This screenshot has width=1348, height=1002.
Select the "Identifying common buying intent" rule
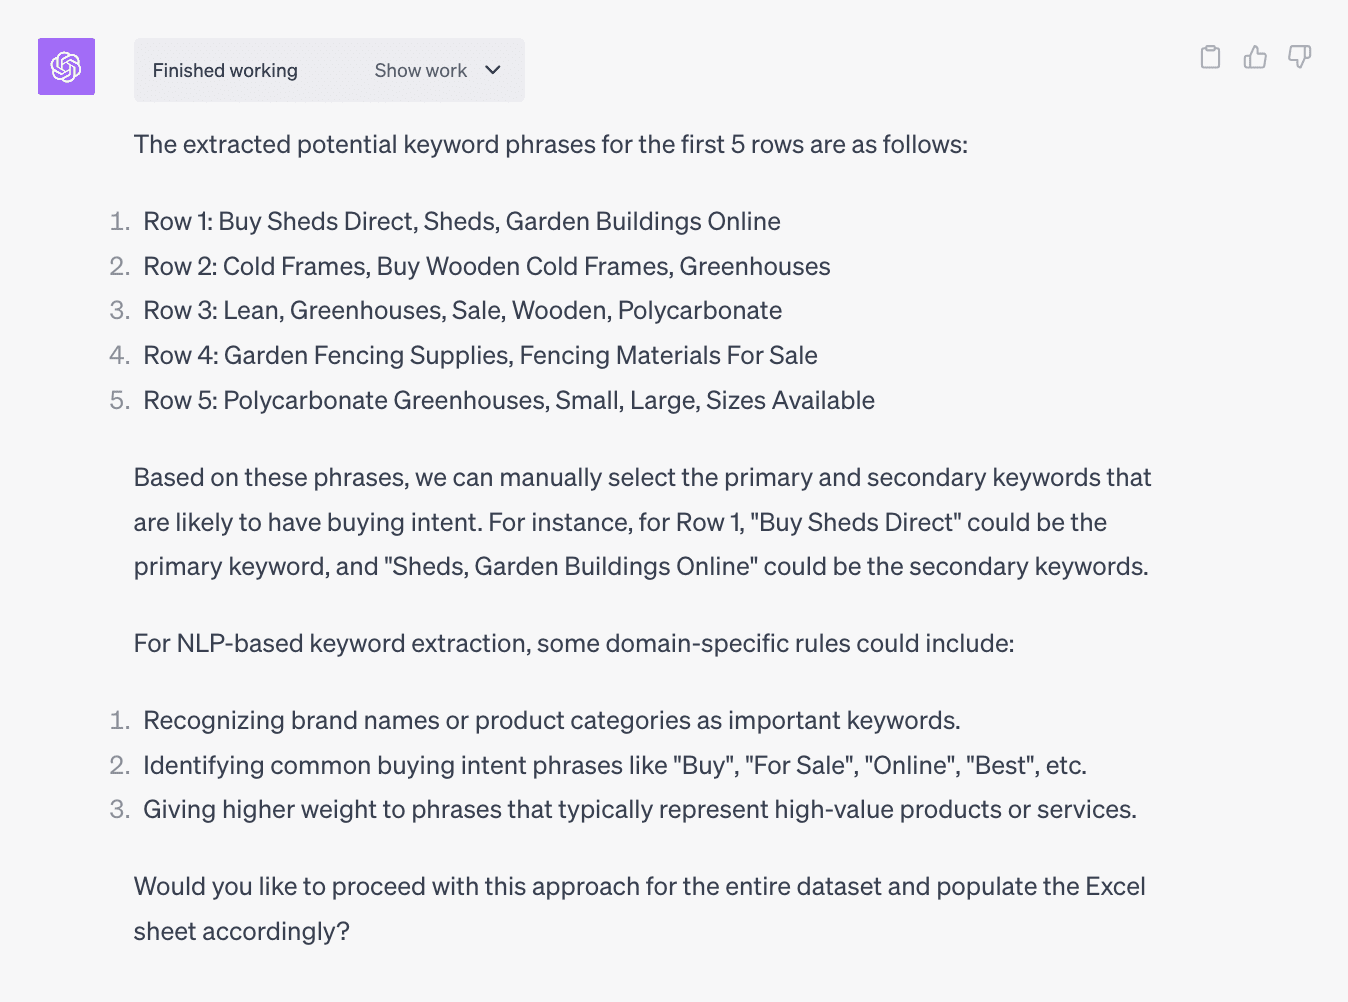[x=614, y=766]
